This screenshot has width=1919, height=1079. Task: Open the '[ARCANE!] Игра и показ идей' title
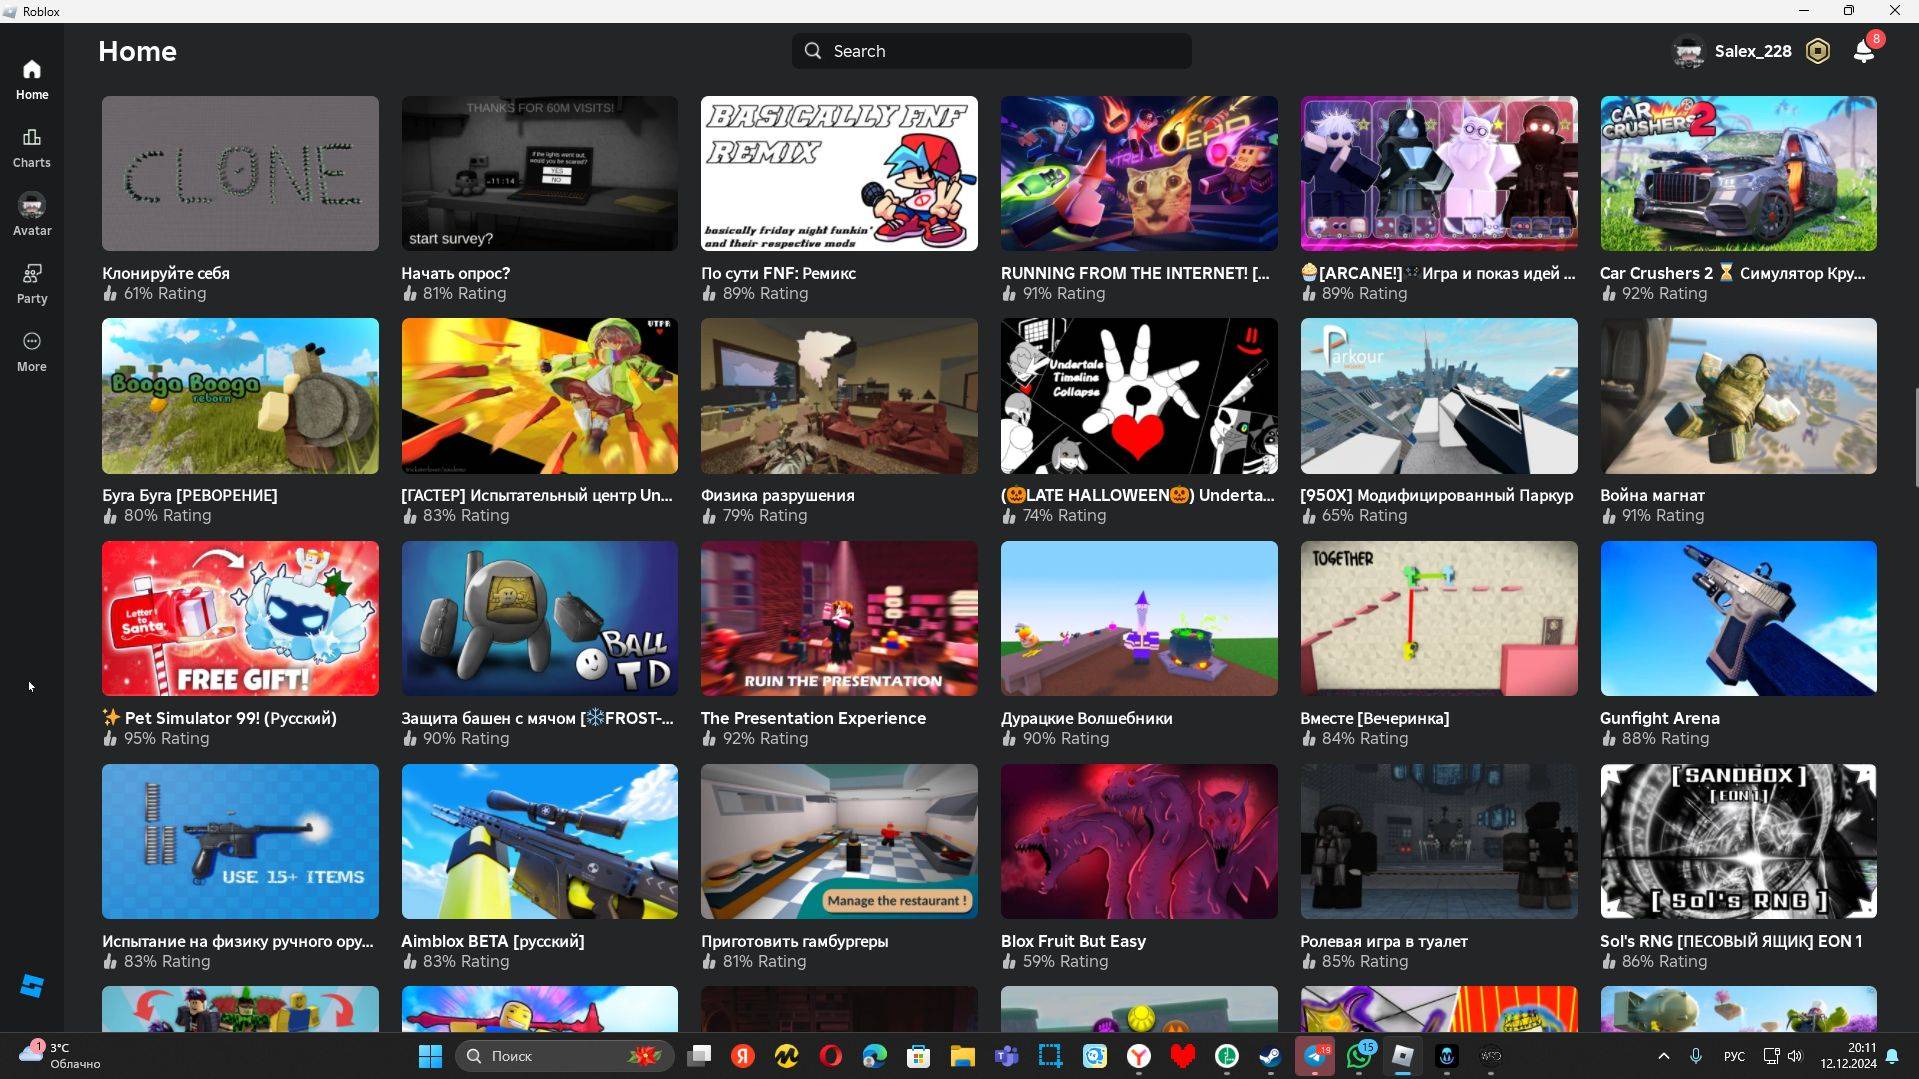coord(1438,273)
